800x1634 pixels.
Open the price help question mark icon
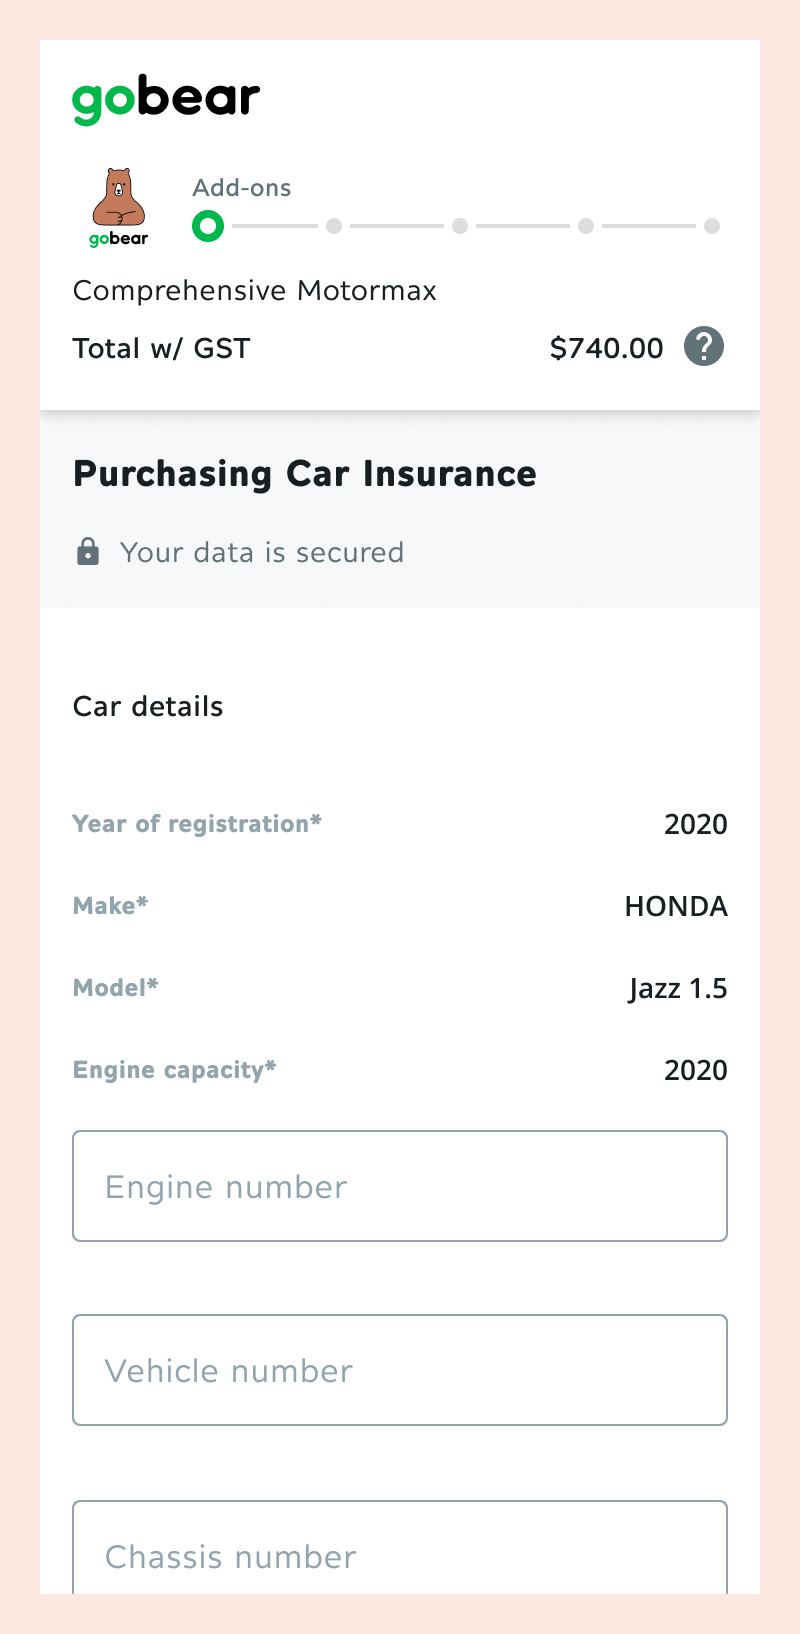tap(704, 347)
